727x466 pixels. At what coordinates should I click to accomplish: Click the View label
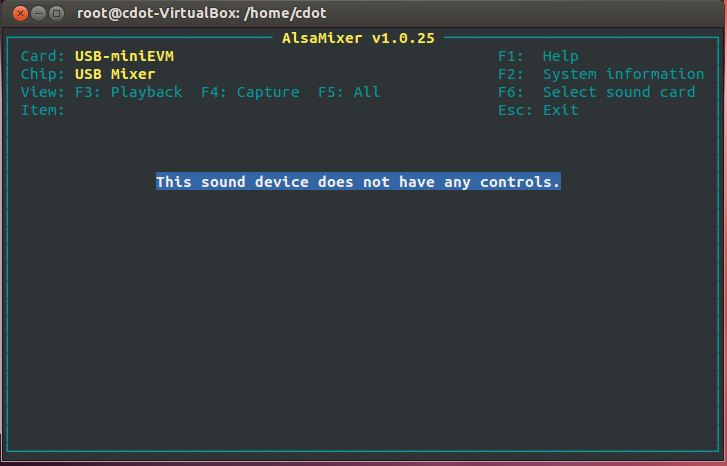coord(43,92)
